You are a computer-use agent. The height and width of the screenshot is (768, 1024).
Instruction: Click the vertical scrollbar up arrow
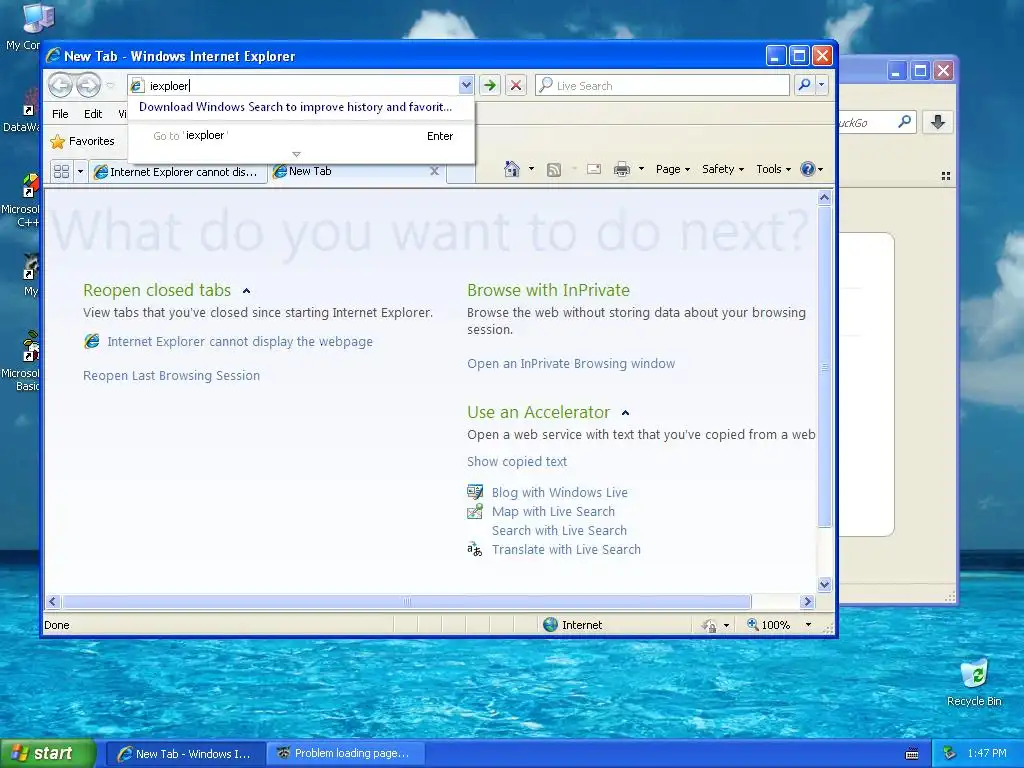824,197
